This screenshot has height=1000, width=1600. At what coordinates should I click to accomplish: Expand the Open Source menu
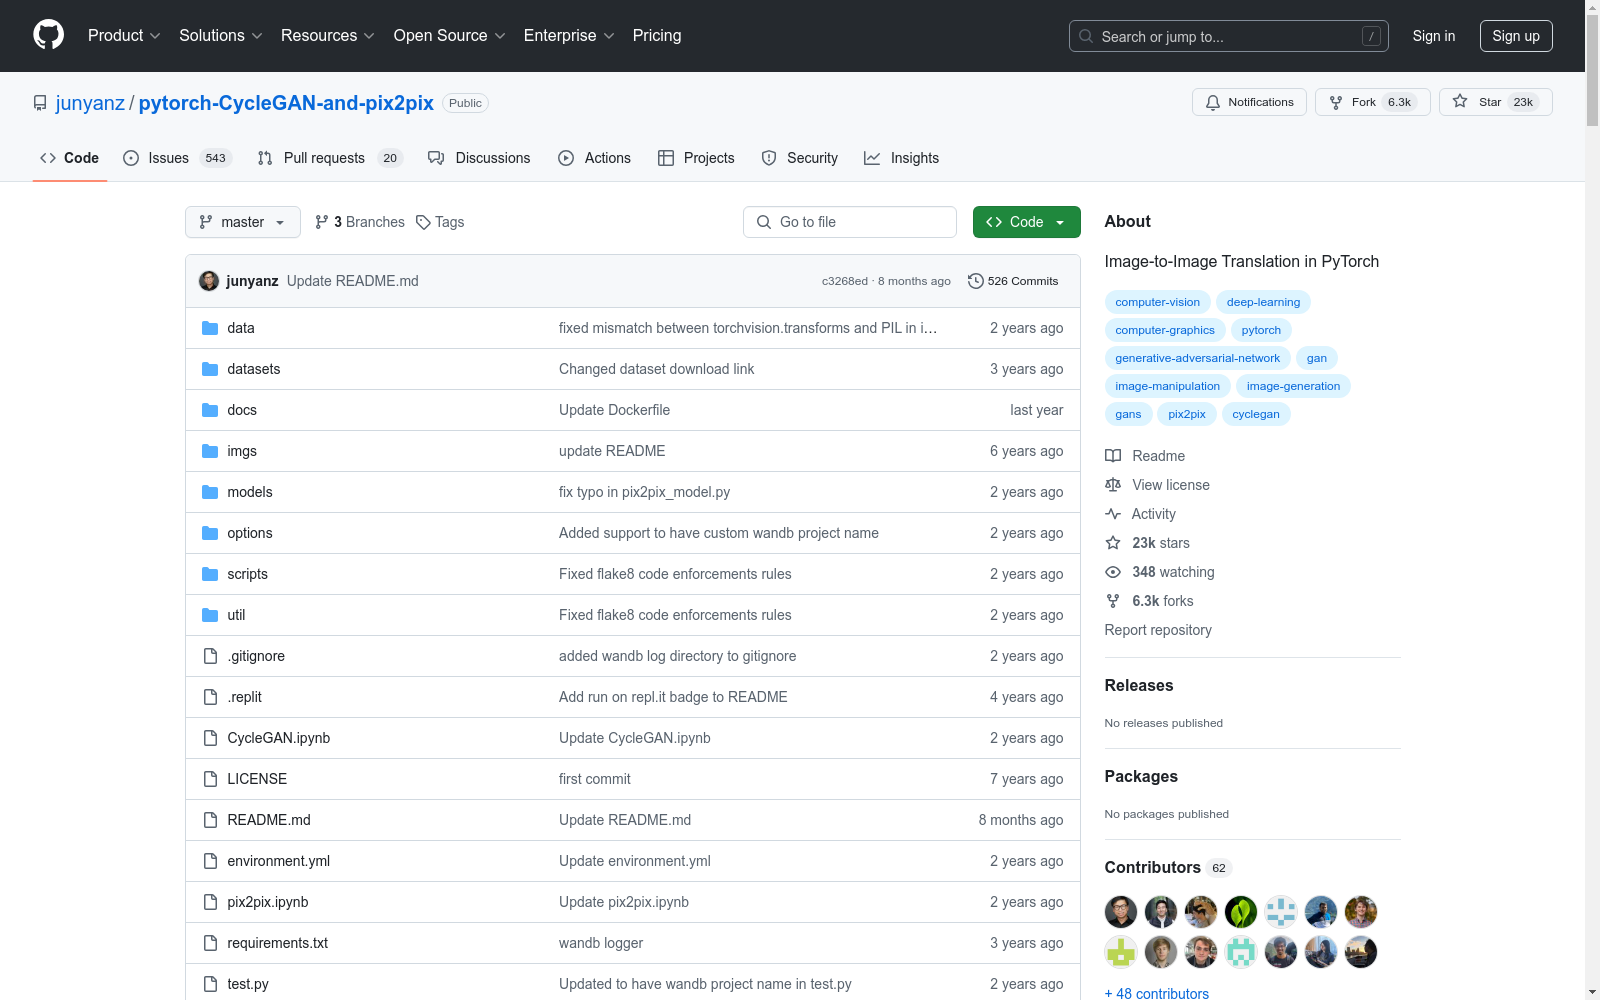point(450,35)
